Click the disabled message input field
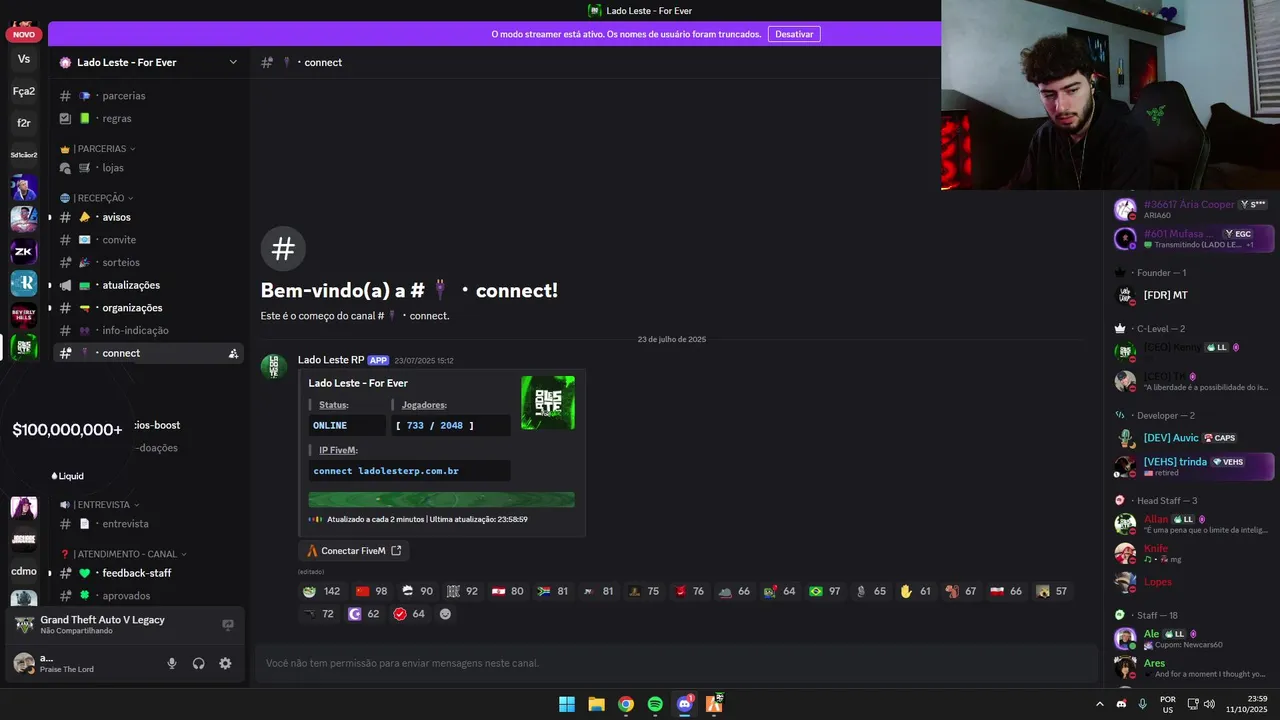This screenshot has width=1280, height=720. point(676,663)
